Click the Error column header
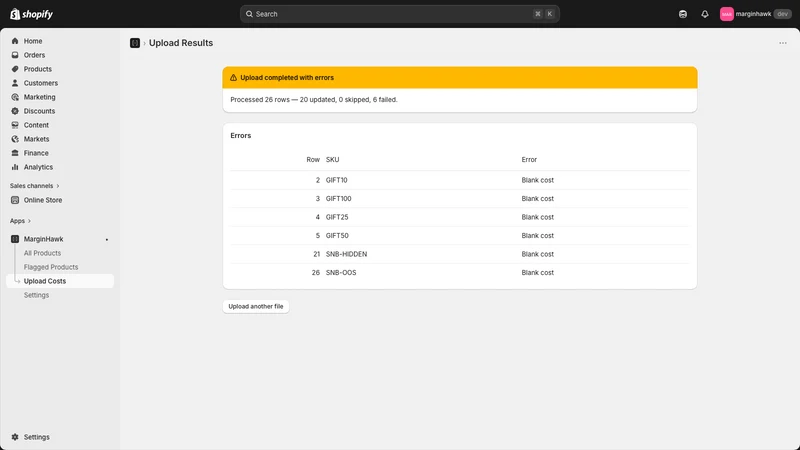 [529, 160]
